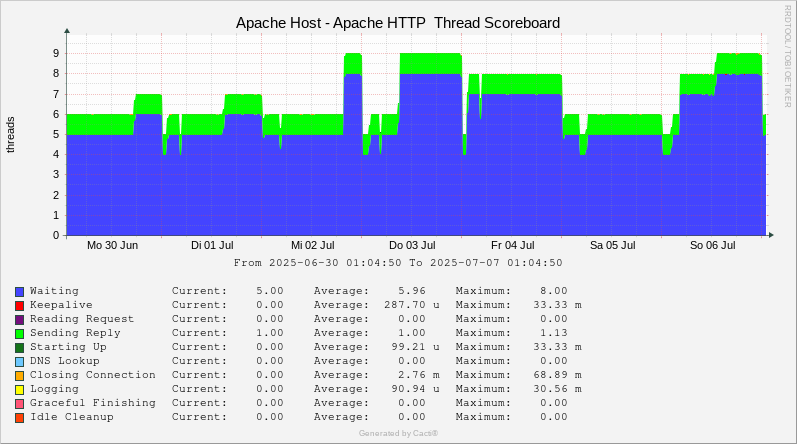
Task: Click Waiting average value 5.96
Action: click(412, 291)
